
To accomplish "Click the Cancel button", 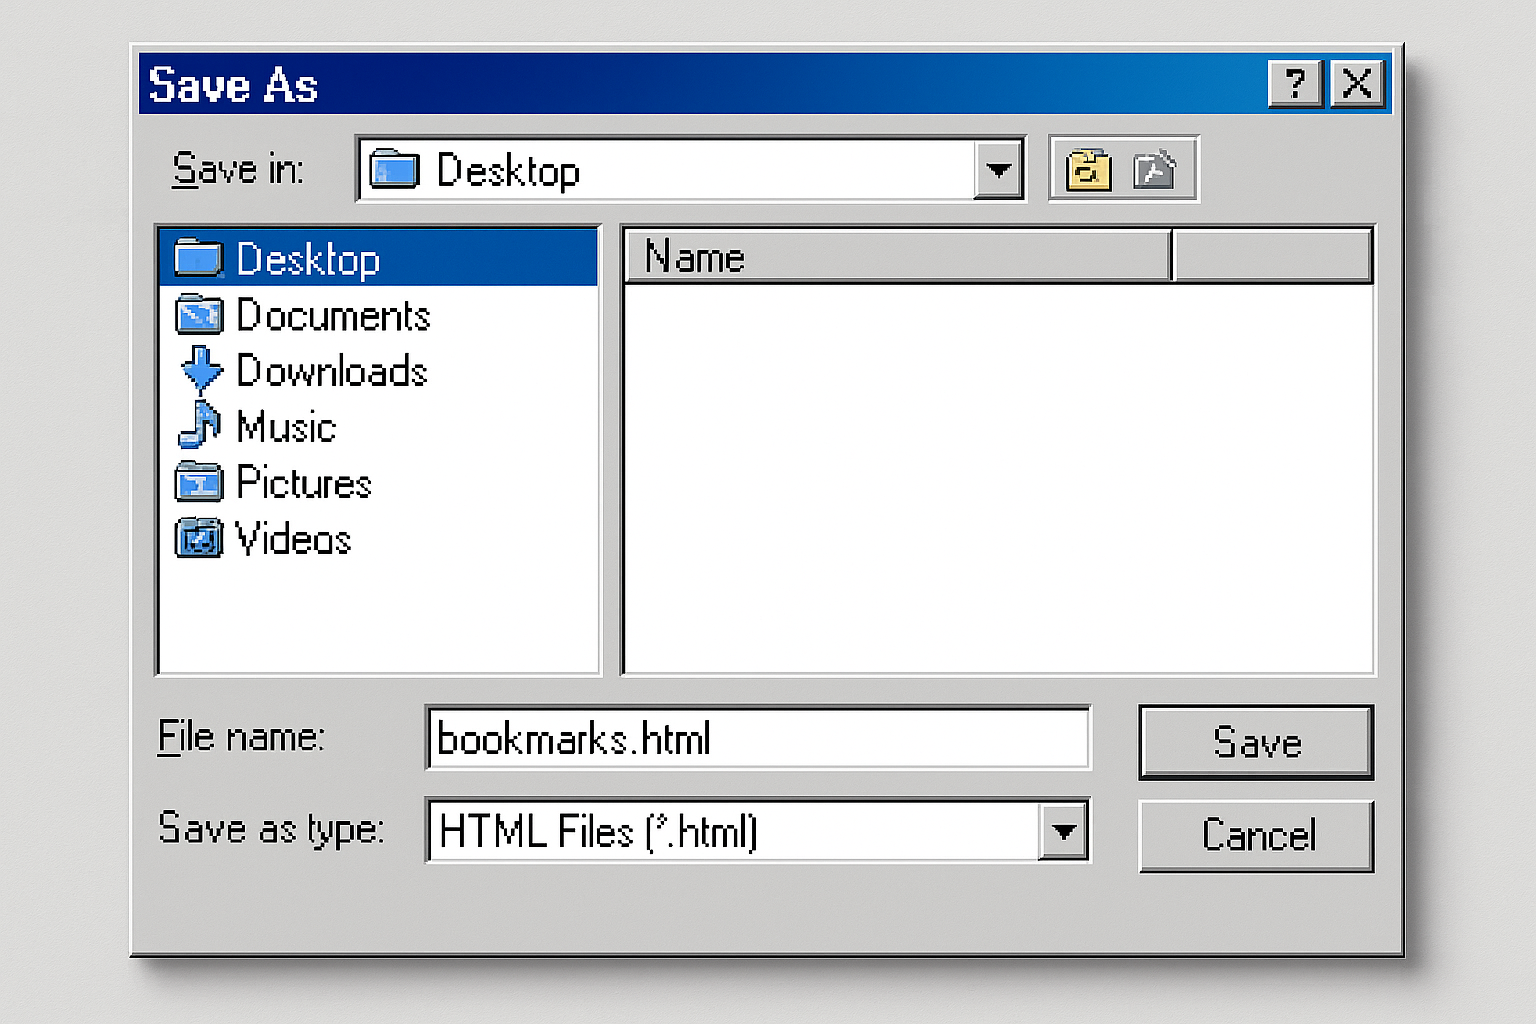I will 1256,836.
